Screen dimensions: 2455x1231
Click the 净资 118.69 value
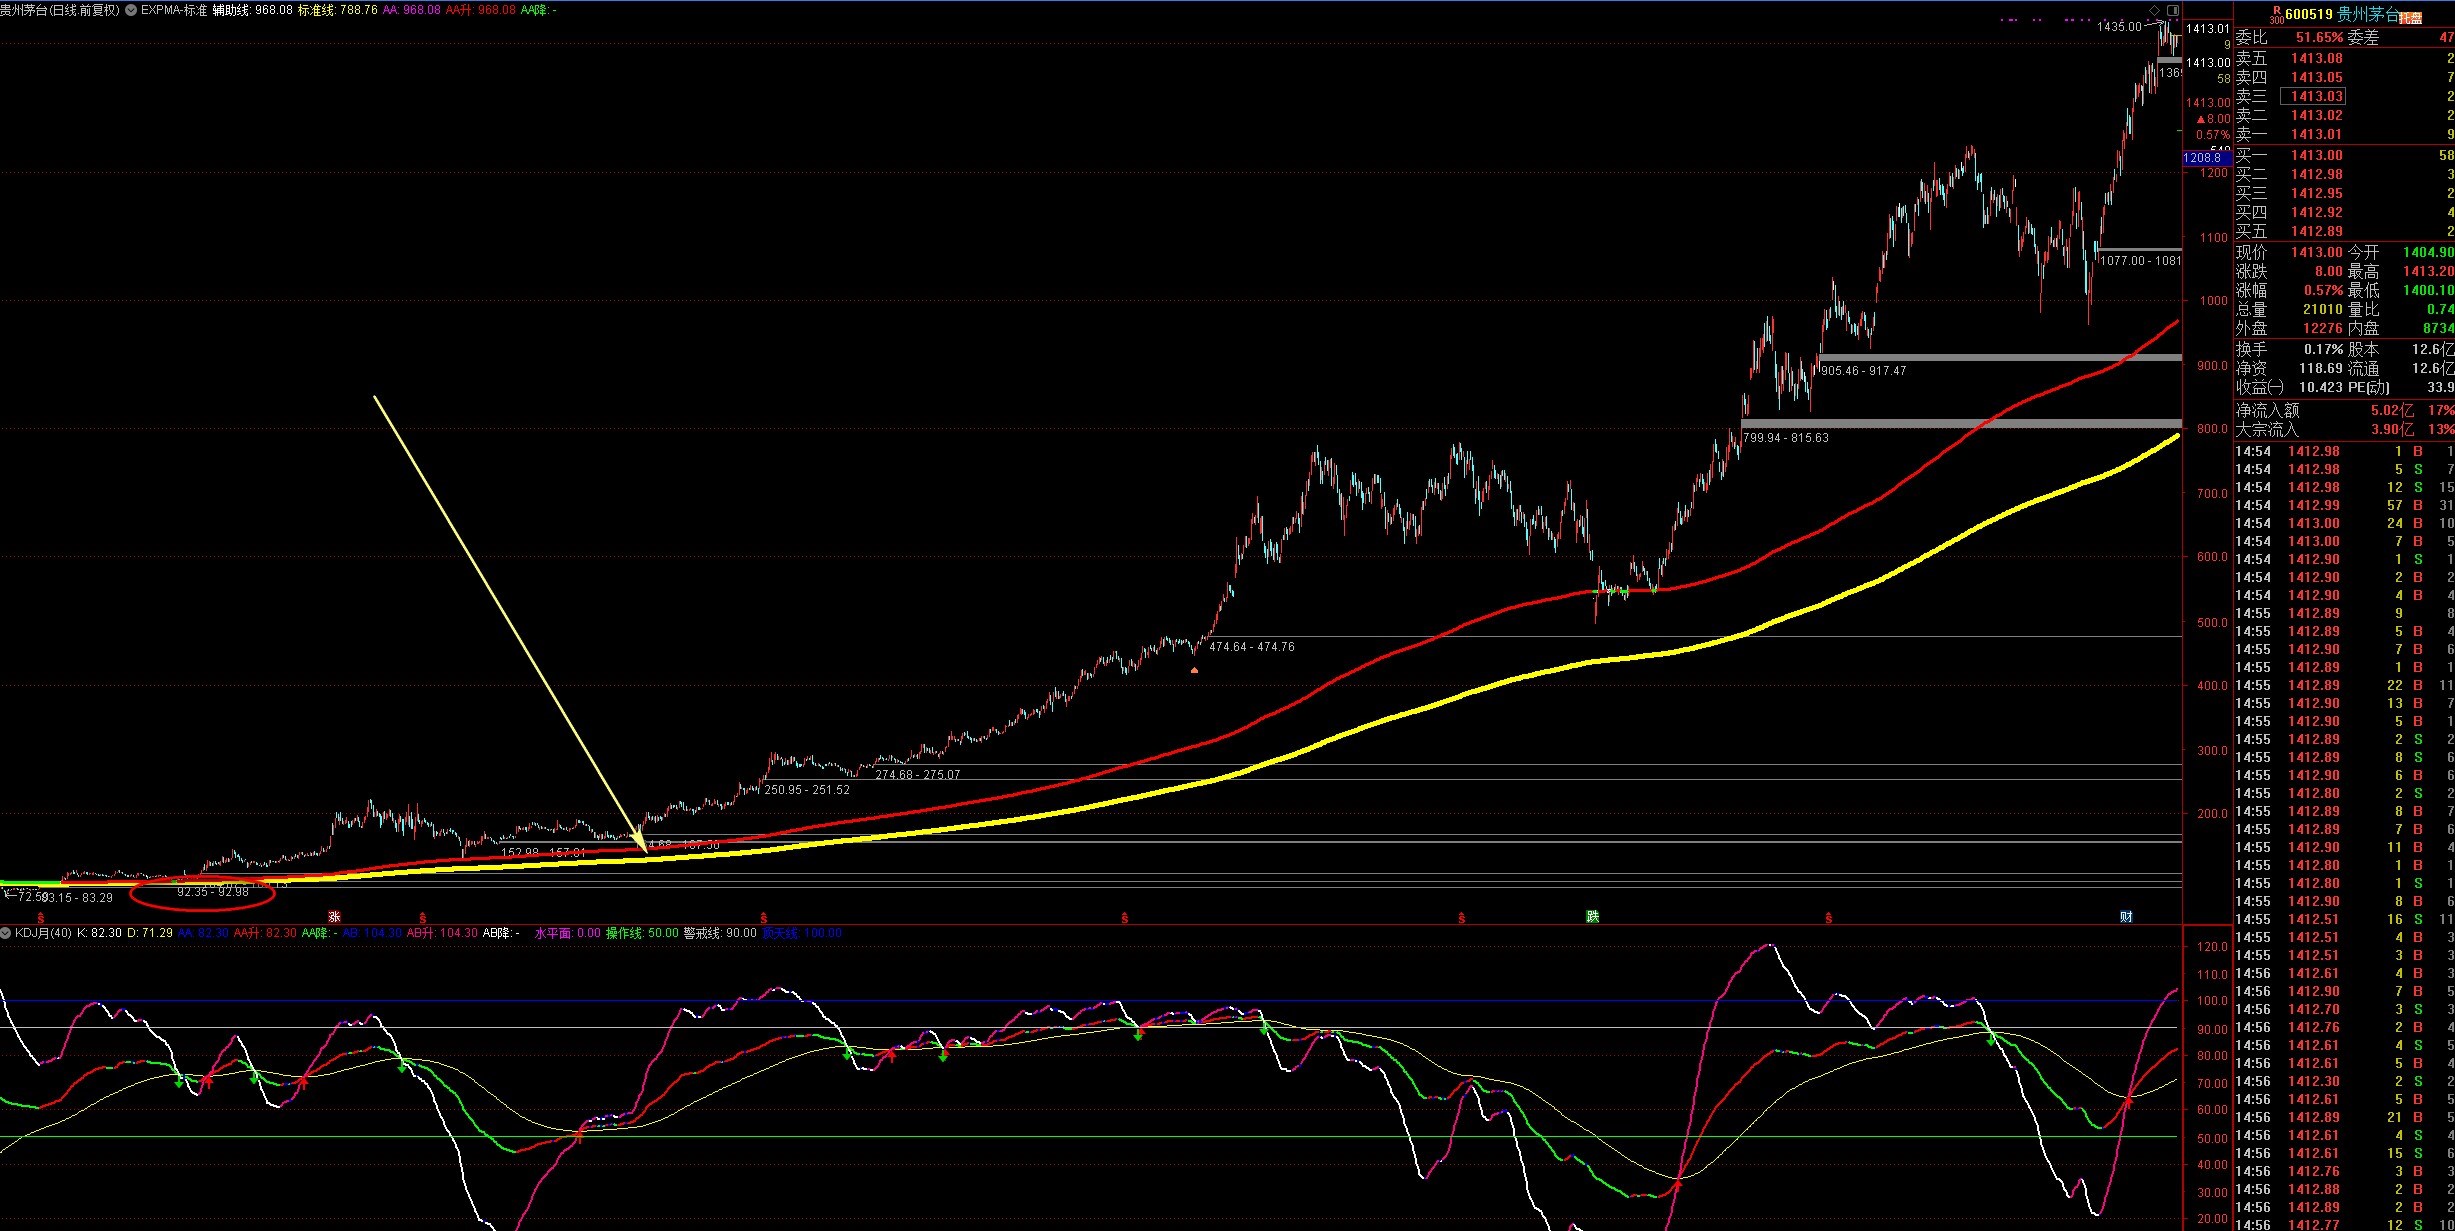pyautogui.click(x=2321, y=368)
